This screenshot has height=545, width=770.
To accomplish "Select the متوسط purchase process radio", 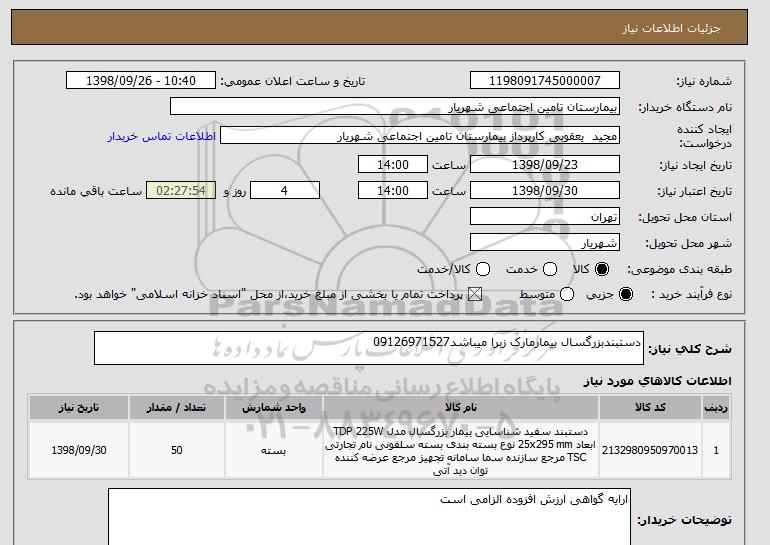I will click(x=567, y=294).
